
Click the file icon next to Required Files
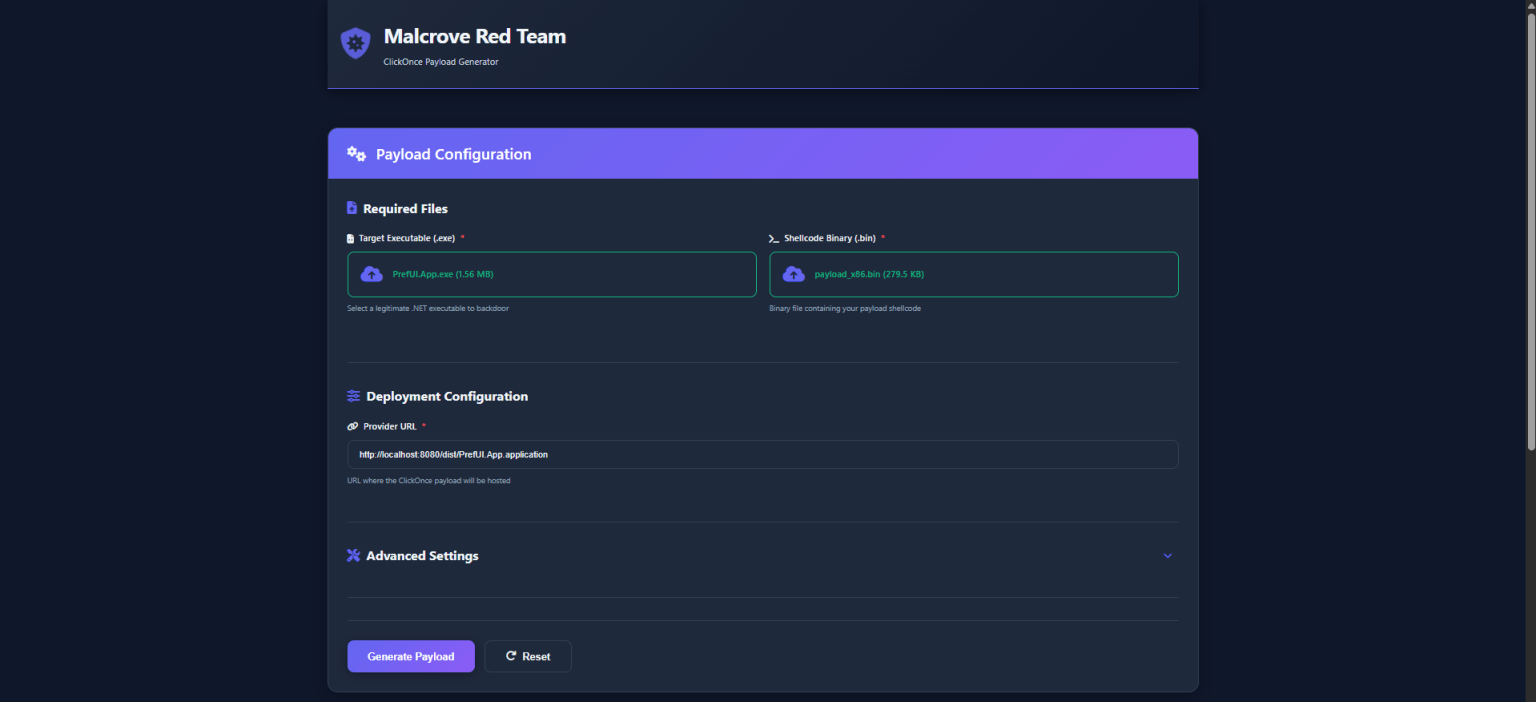[x=352, y=208]
